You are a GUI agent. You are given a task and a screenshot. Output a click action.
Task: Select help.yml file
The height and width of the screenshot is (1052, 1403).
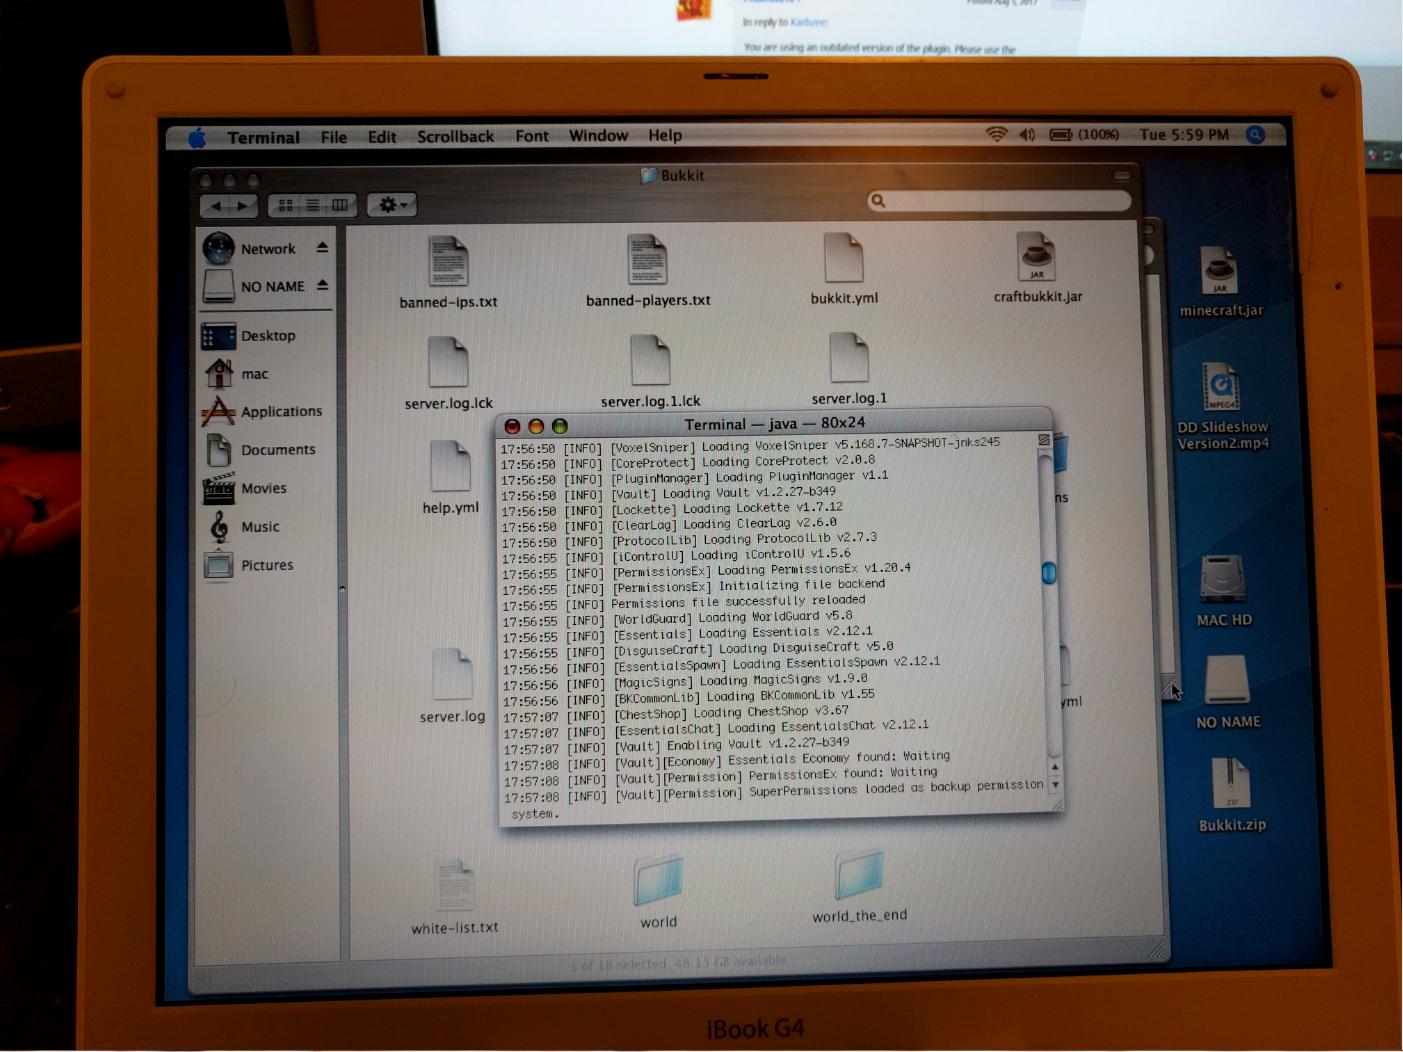tap(450, 477)
